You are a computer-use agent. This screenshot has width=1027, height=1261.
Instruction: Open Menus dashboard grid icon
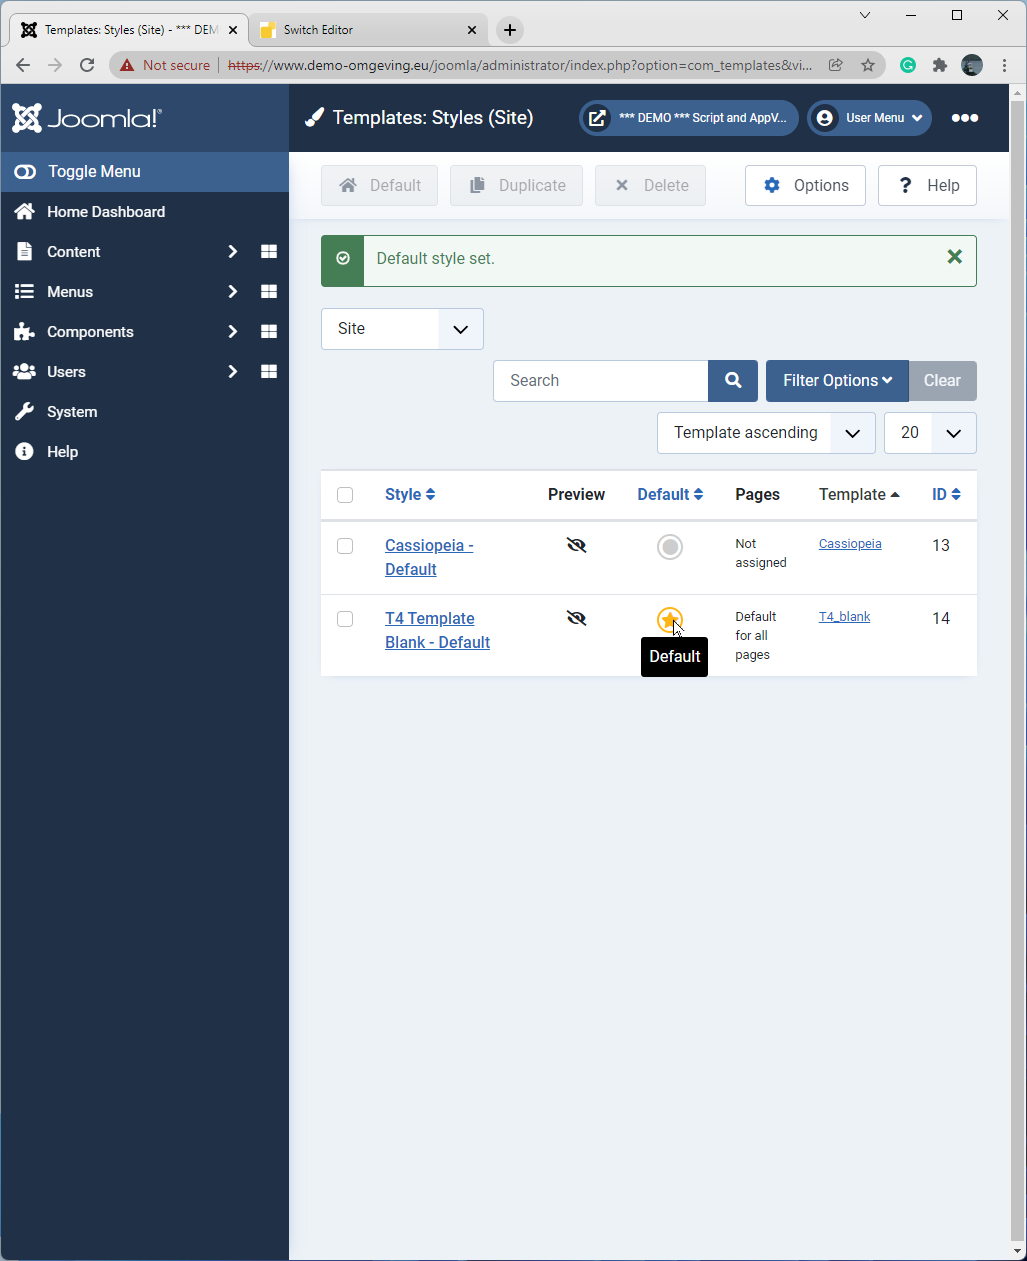pyautogui.click(x=268, y=292)
